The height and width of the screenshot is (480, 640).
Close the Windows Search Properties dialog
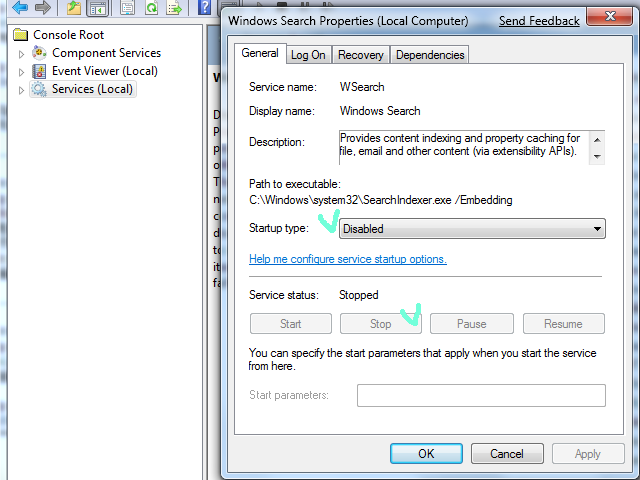[x=610, y=16]
